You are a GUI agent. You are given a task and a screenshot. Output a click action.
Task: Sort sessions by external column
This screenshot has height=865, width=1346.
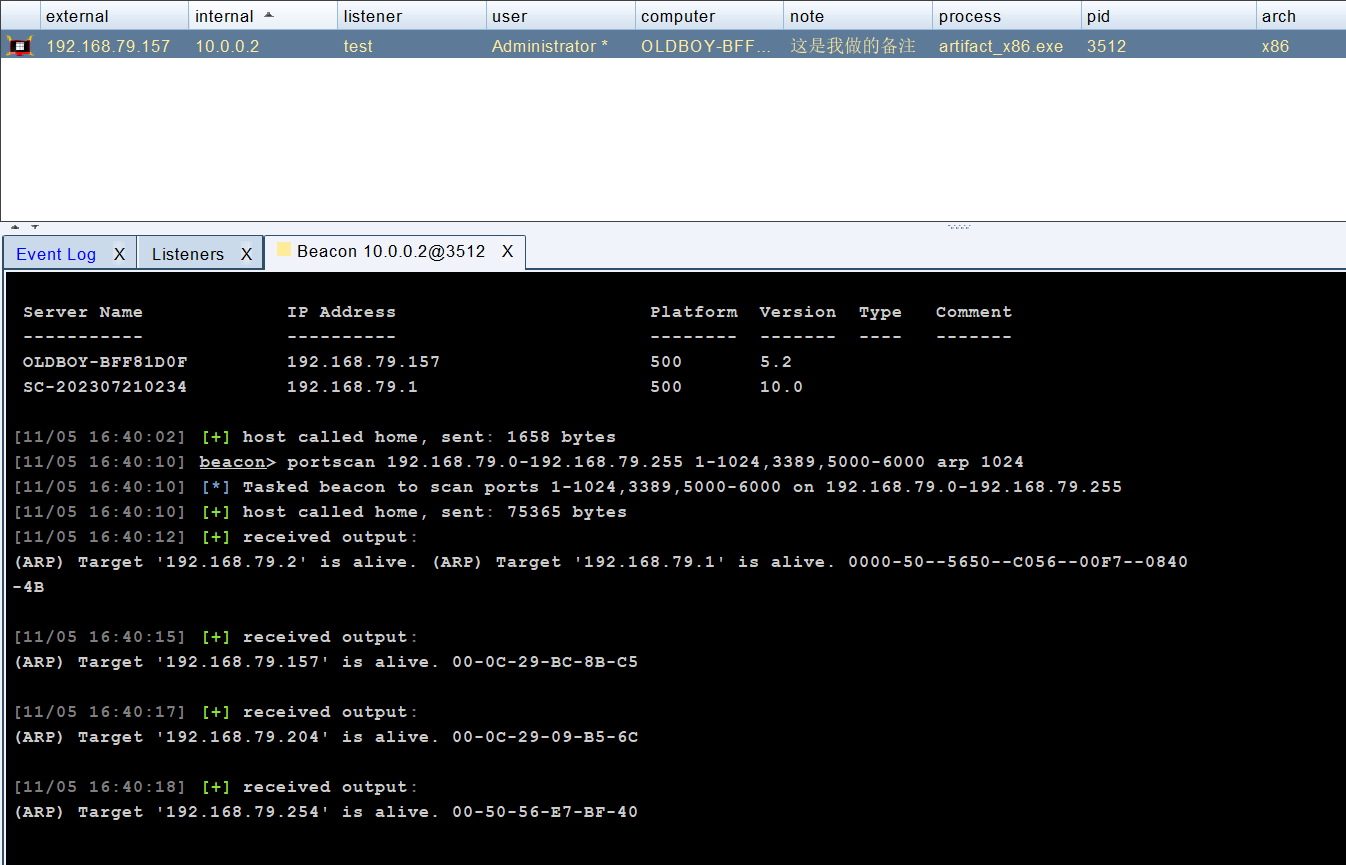point(114,16)
